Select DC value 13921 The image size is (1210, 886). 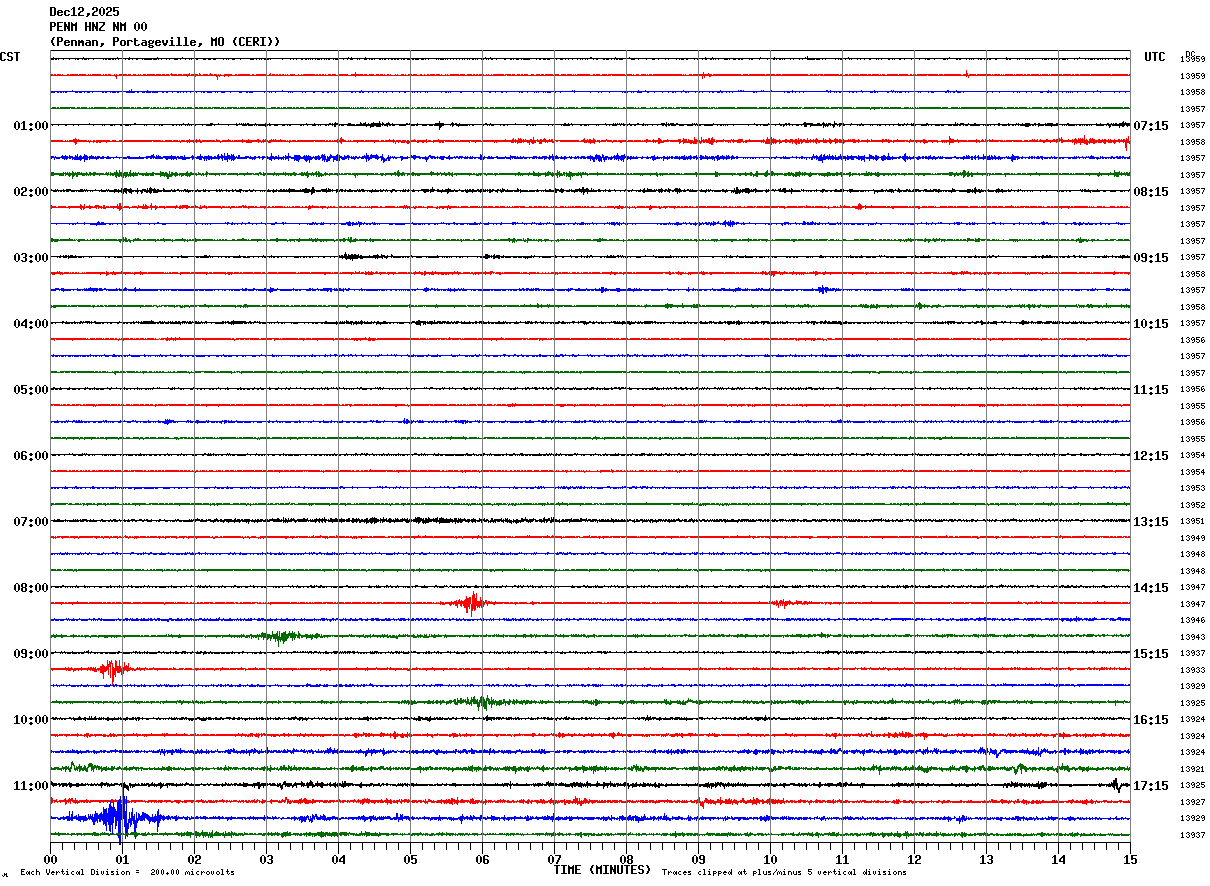1192,769
